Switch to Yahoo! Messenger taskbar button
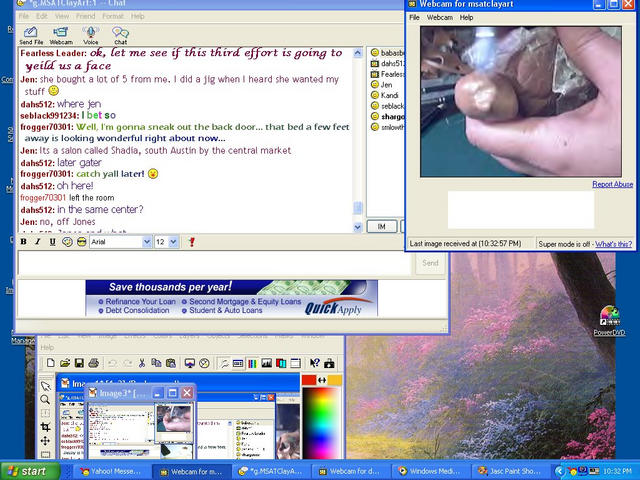 pos(111,471)
